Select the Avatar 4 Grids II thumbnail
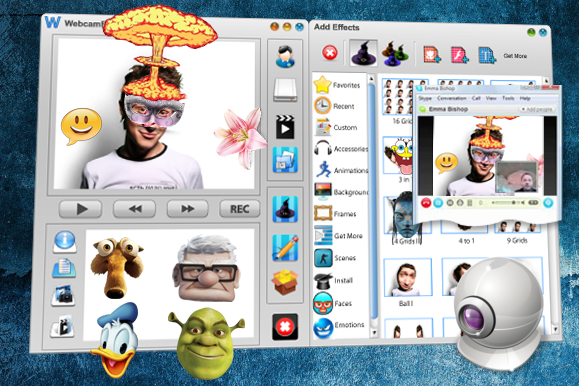 click(x=406, y=216)
